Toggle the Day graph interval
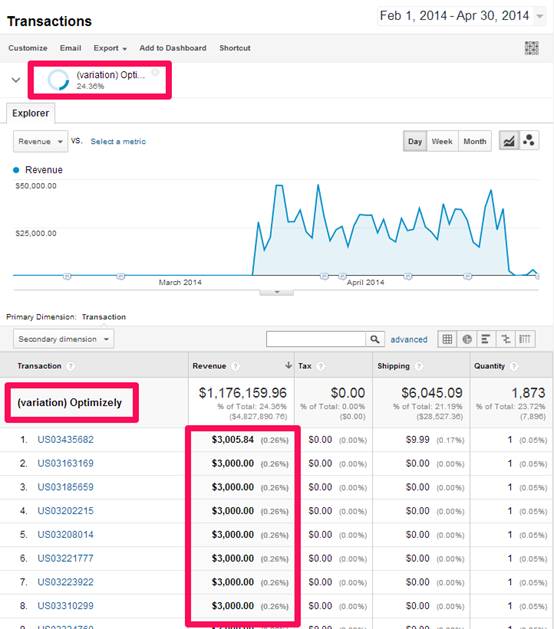The height and width of the screenshot is (629, 554). tap(415, 141)
